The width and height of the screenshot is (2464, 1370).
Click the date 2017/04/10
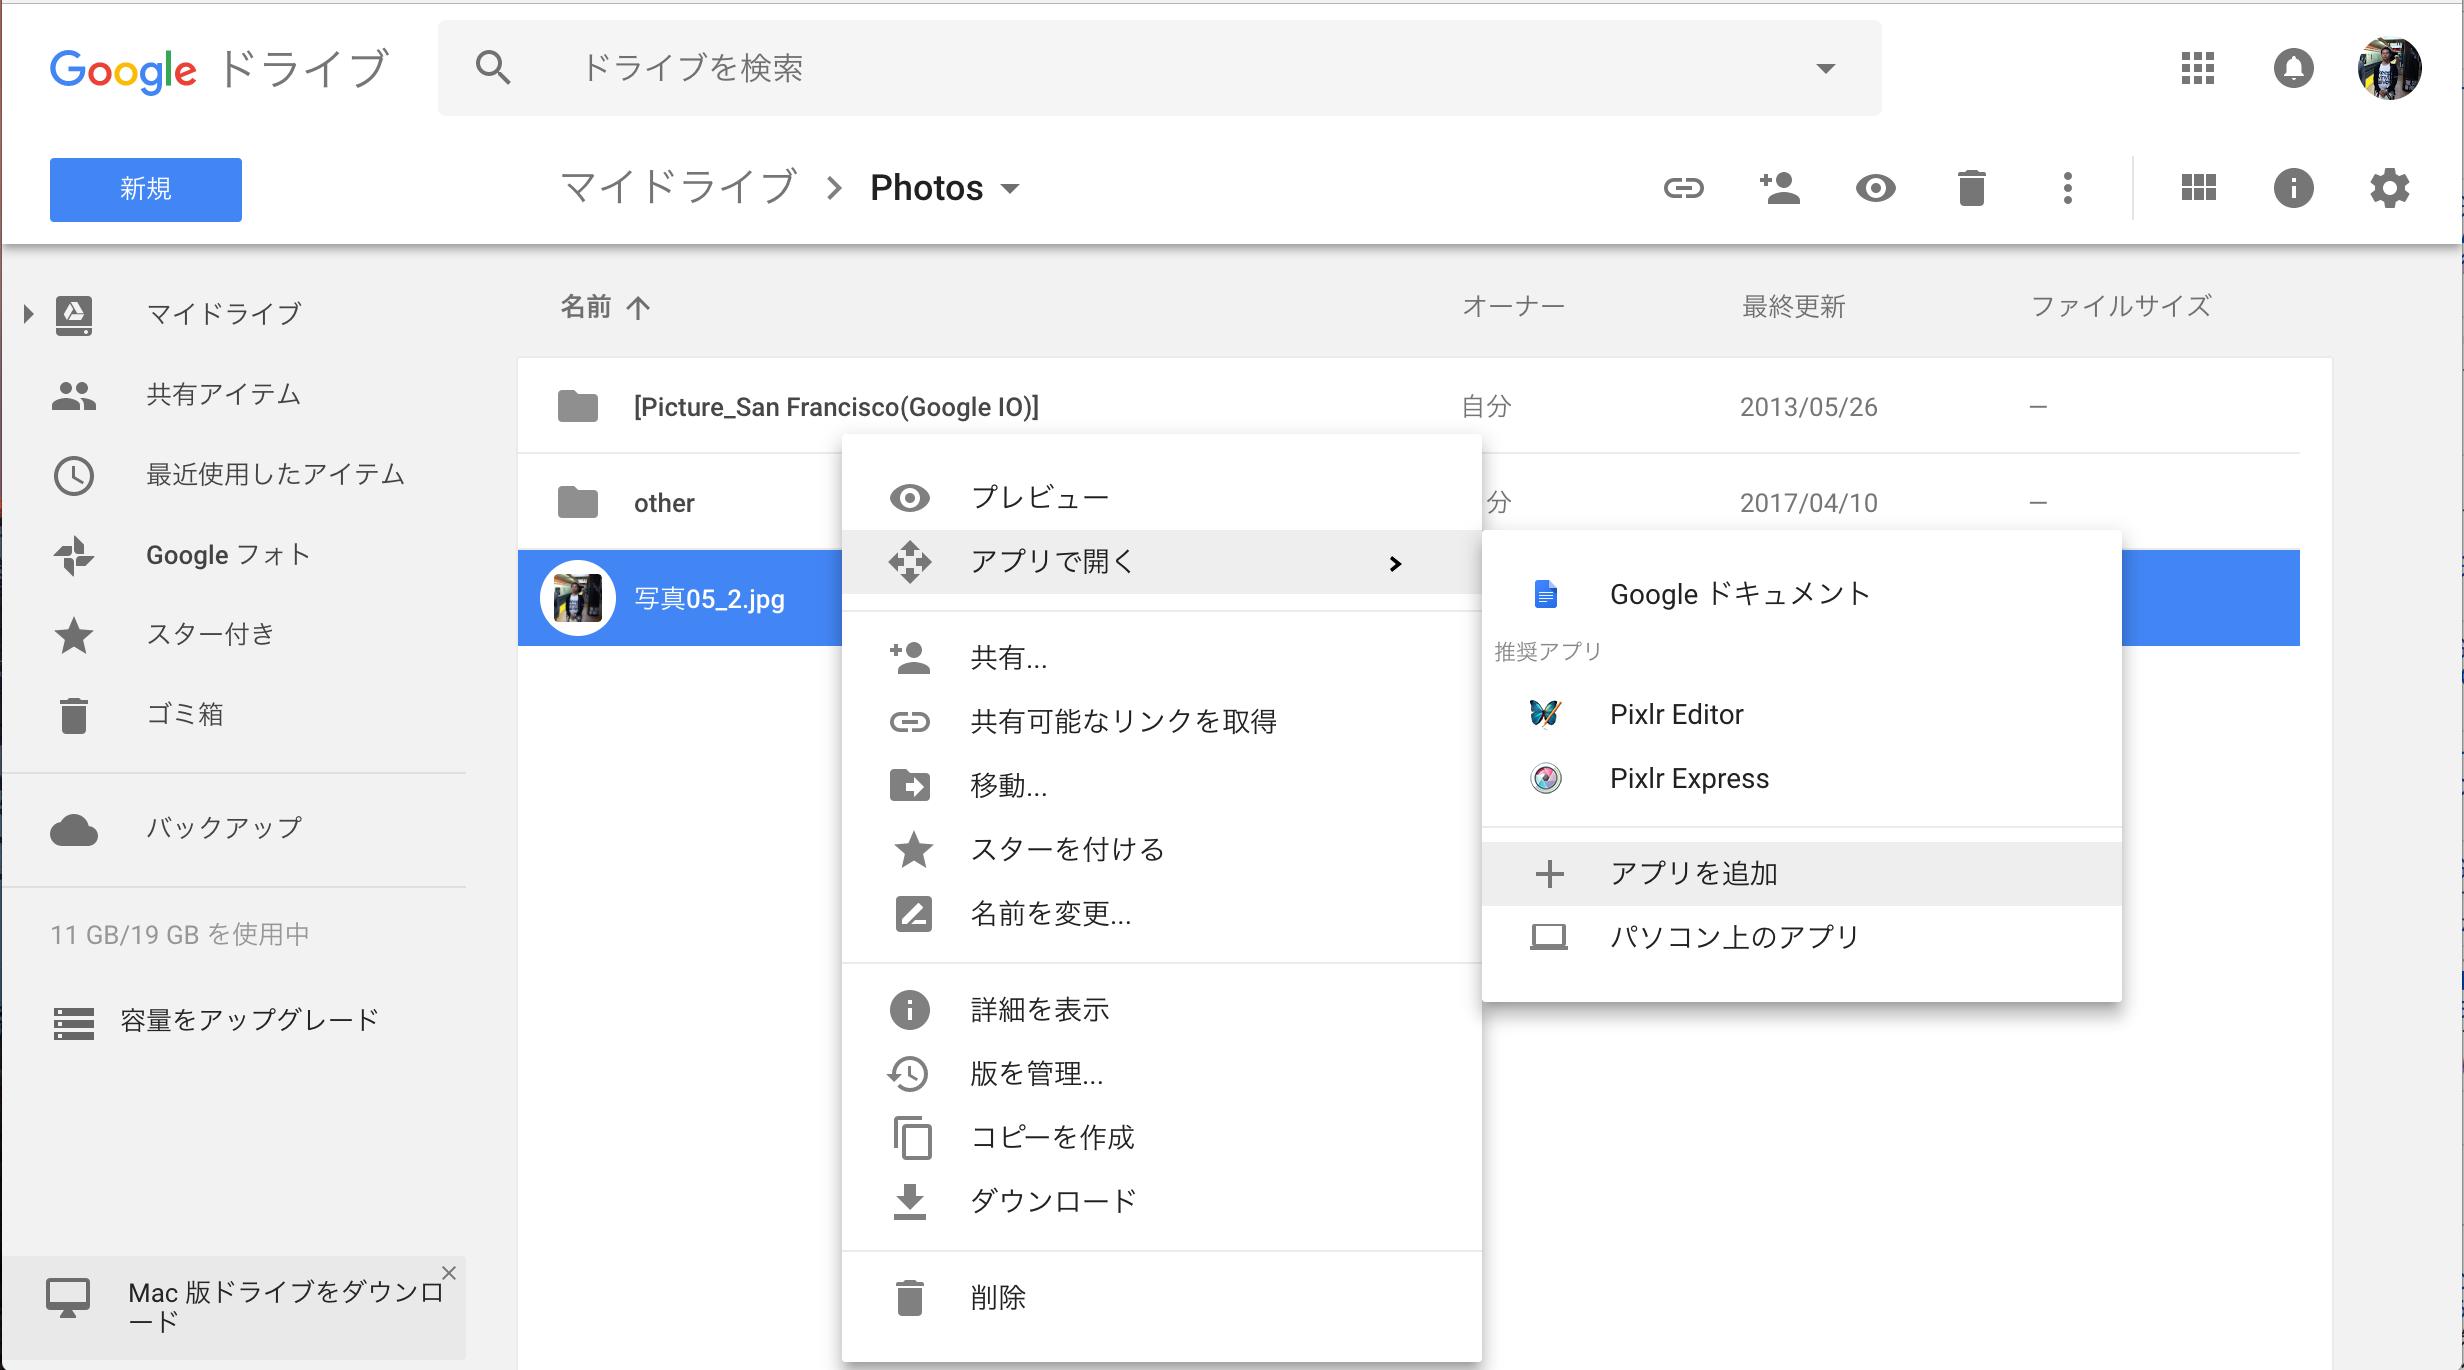point(1808,503)
